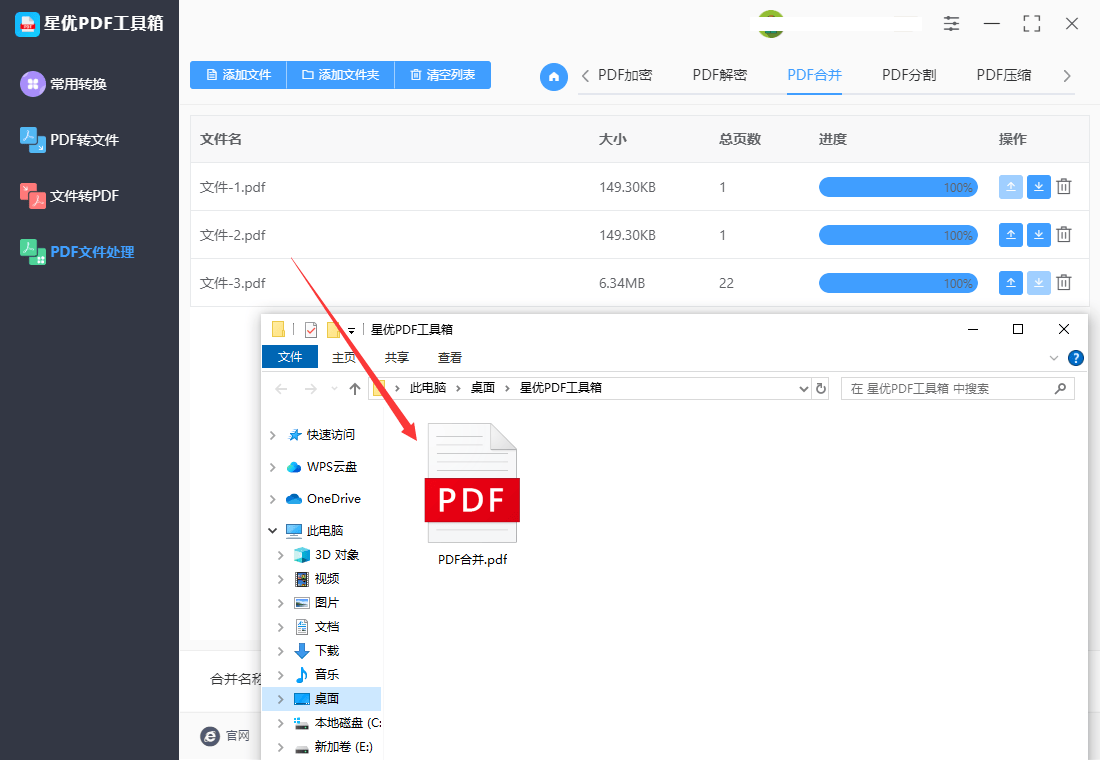The width and height of the screenshot is (1100, 760).
Task: Open Explorer help question-mark icon
Action: [x=1075, y=358]
